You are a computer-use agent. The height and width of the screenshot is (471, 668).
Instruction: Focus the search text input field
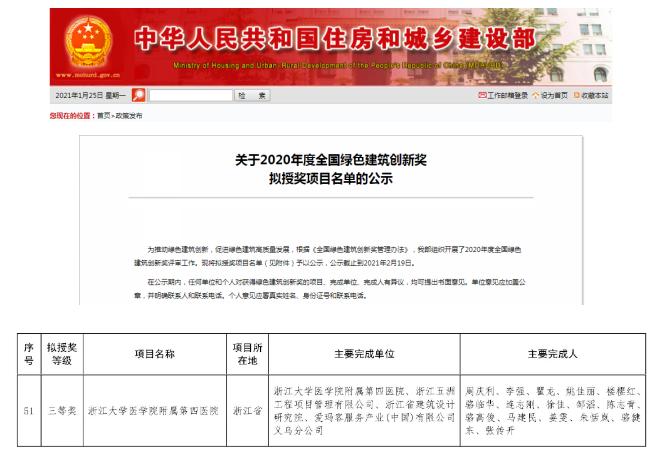point(190,95)
